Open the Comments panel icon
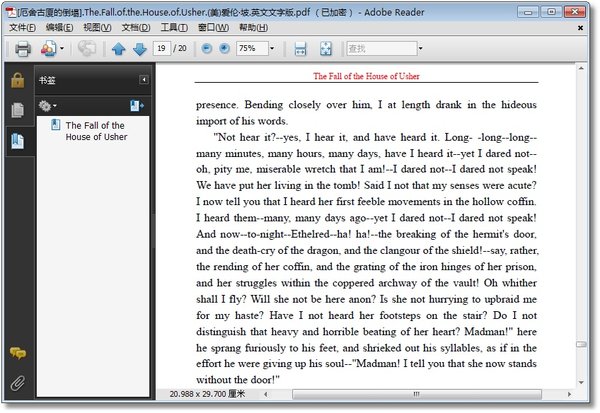Image resolution: width=600 pixels, height=413 pixels. pyautogui.click(x=18, y=353)
